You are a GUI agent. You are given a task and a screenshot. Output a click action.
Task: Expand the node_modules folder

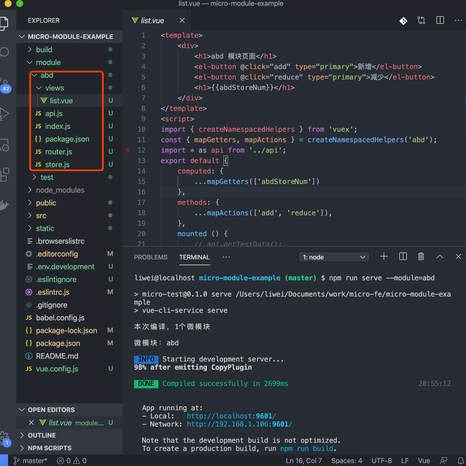(60, 190)
